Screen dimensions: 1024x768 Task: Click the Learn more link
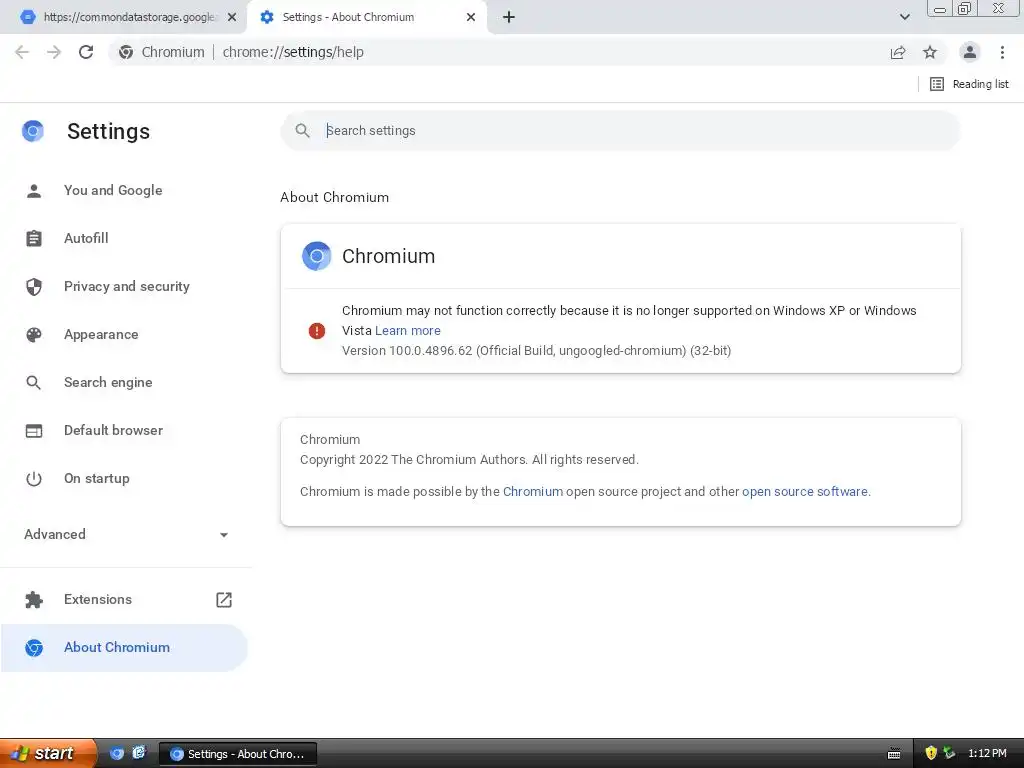[408, 330]
